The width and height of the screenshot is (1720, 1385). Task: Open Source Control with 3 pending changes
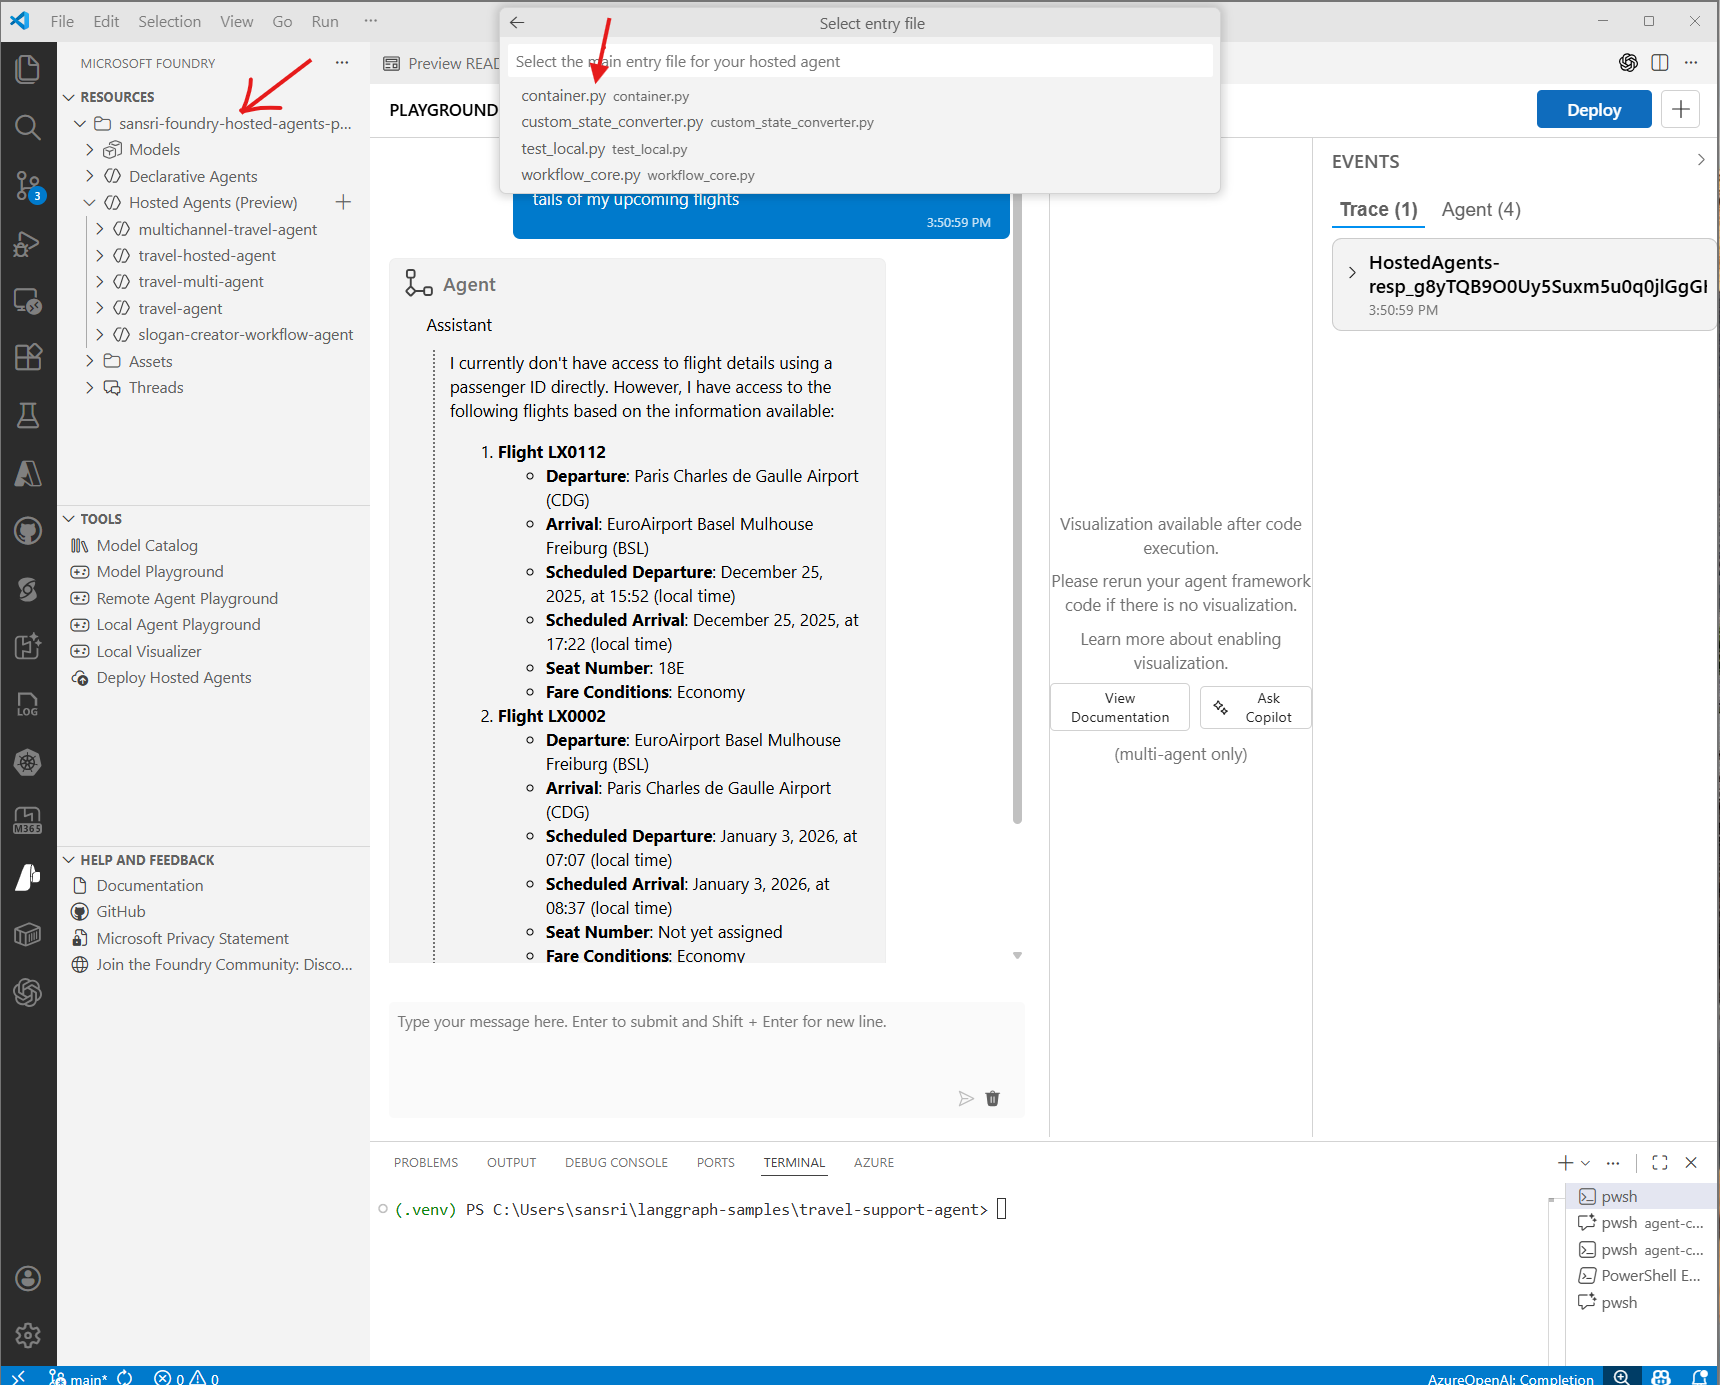(28, 185)
